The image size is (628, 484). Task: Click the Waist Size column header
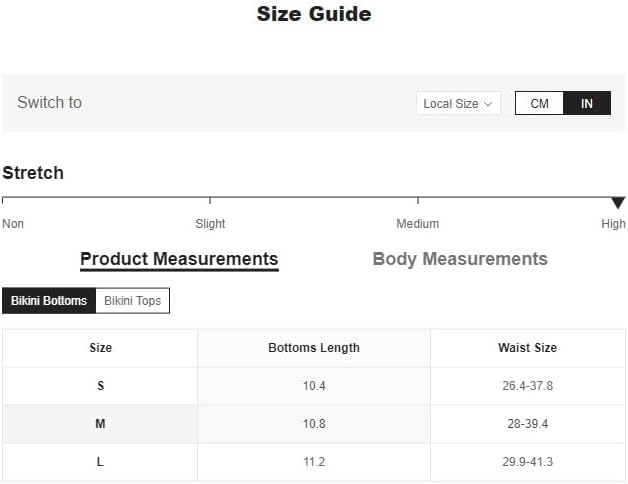click(527, 348)
